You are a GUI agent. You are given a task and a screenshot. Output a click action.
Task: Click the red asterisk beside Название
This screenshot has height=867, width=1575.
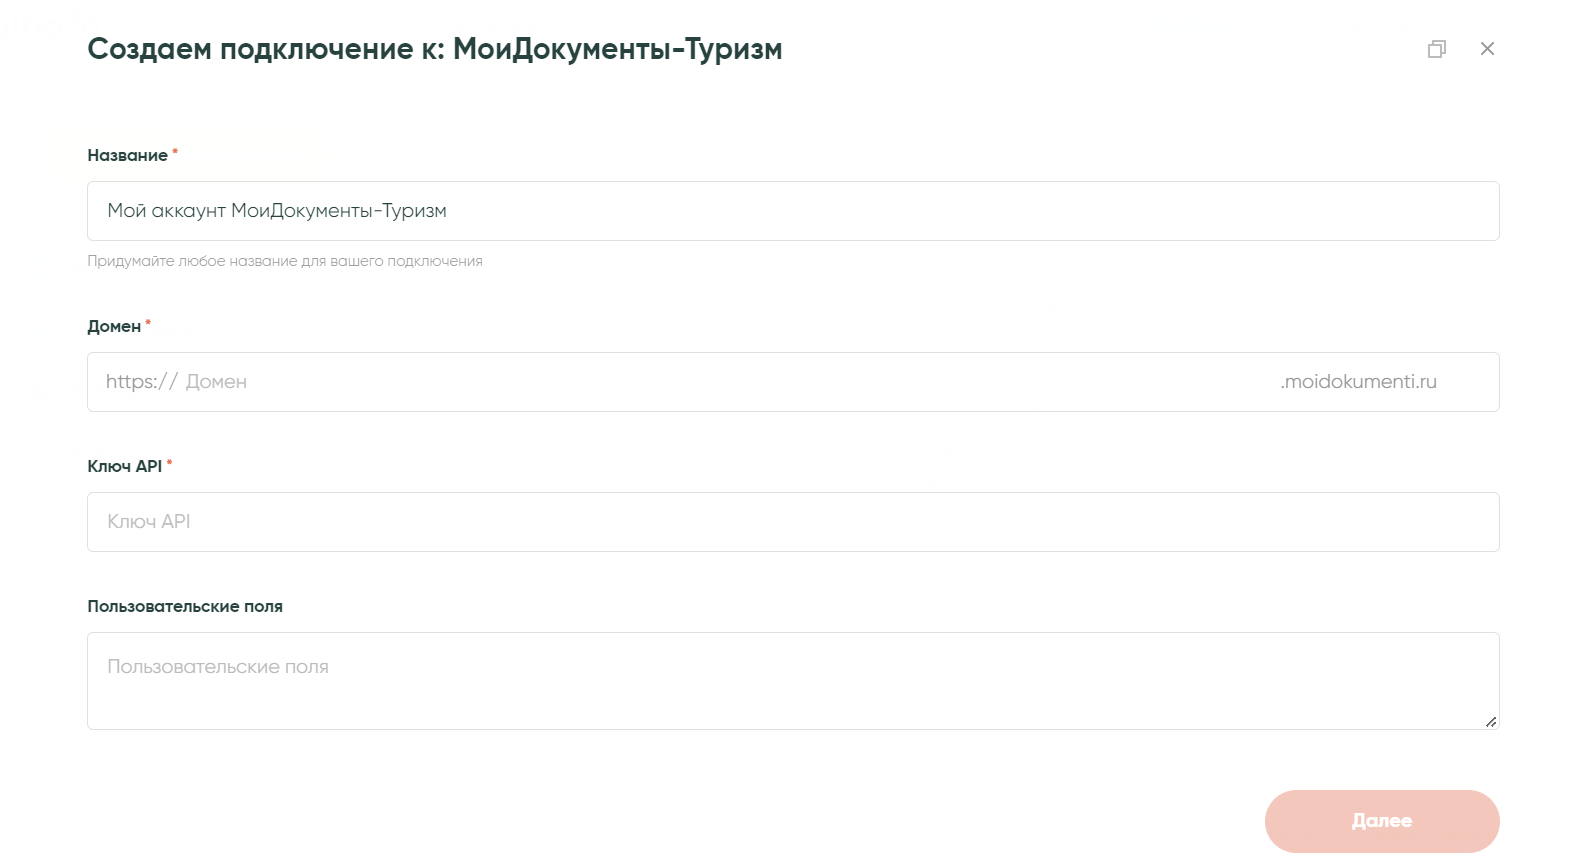pyautogui.click(x=175, y=152)
